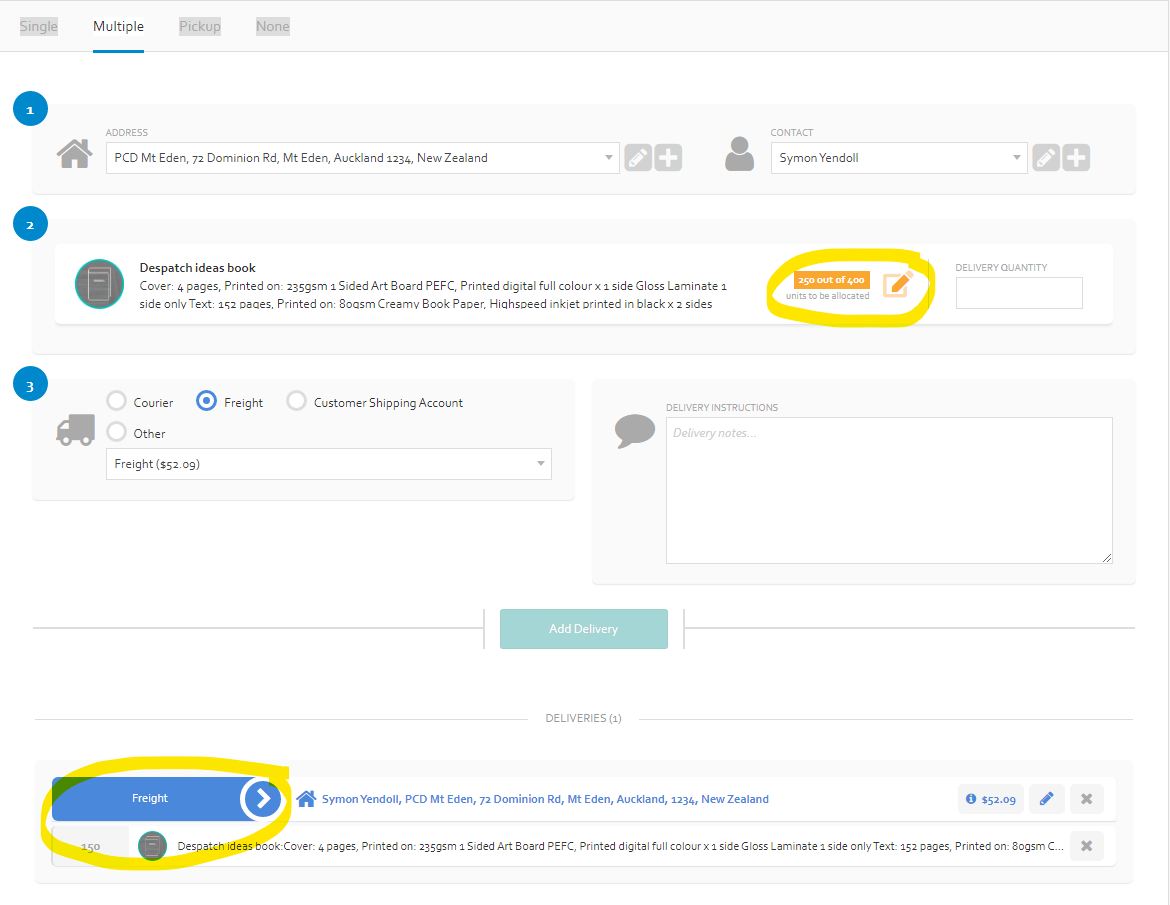Select the Other shipping radio button
This screenshot has height=905, width=1170.
point(116,432)
